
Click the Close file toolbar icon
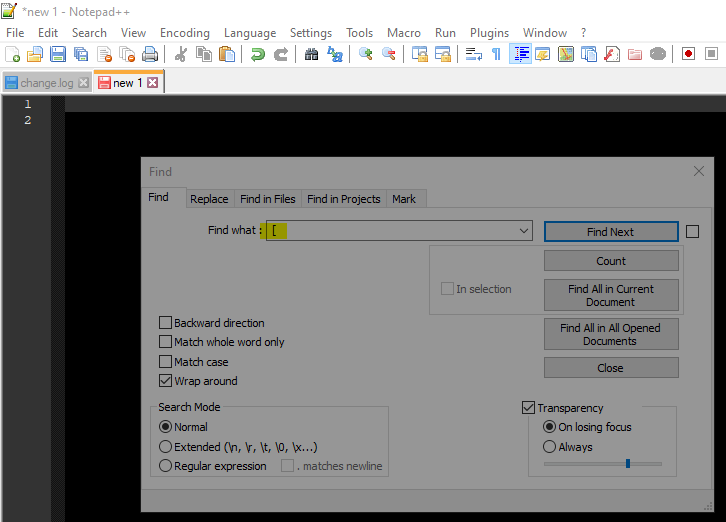pyautogui.click(x=105, y=54)
